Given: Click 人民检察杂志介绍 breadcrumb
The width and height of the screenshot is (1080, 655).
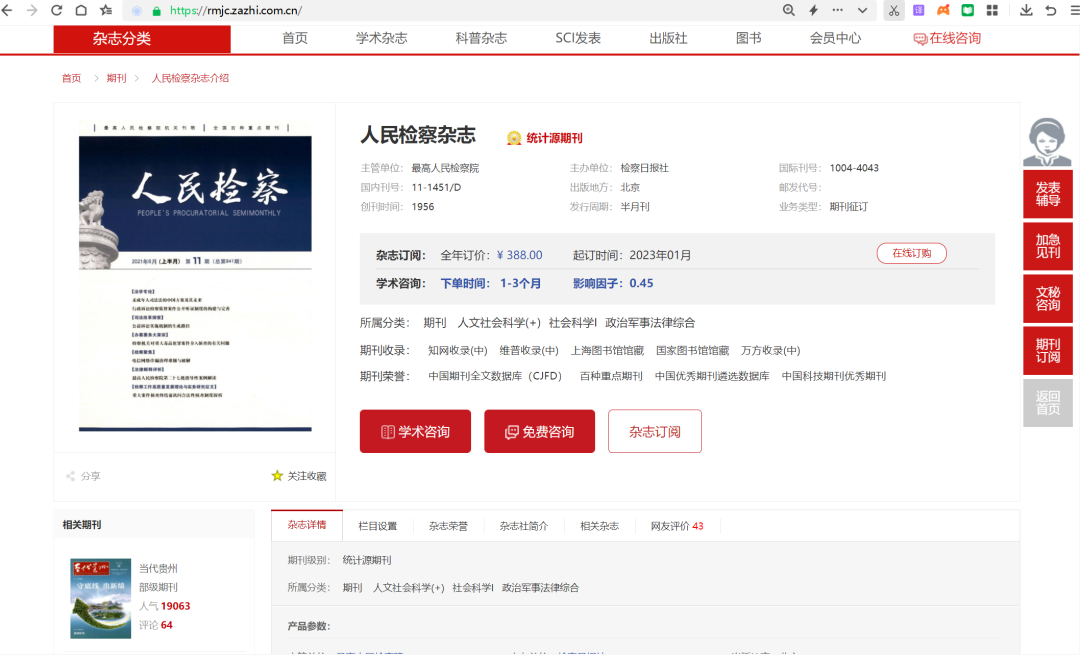Looking at the screenshot, I should tap(190, 79).
